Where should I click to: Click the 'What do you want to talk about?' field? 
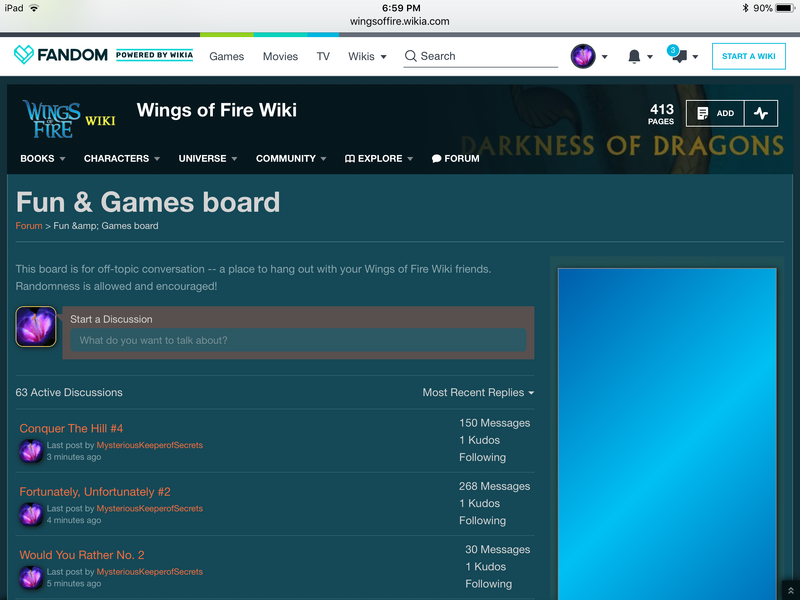tap(298, 341)
